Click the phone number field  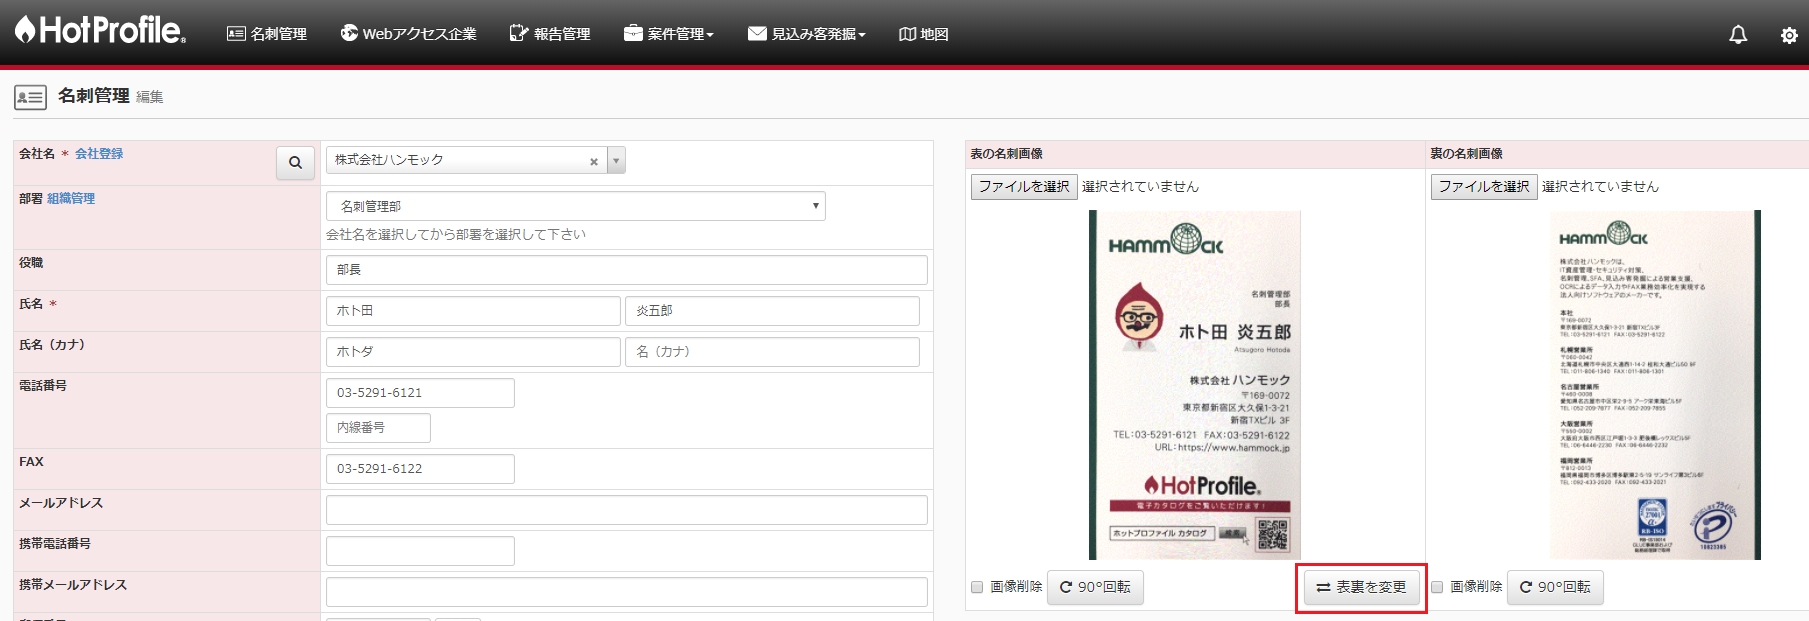(420, 393)
